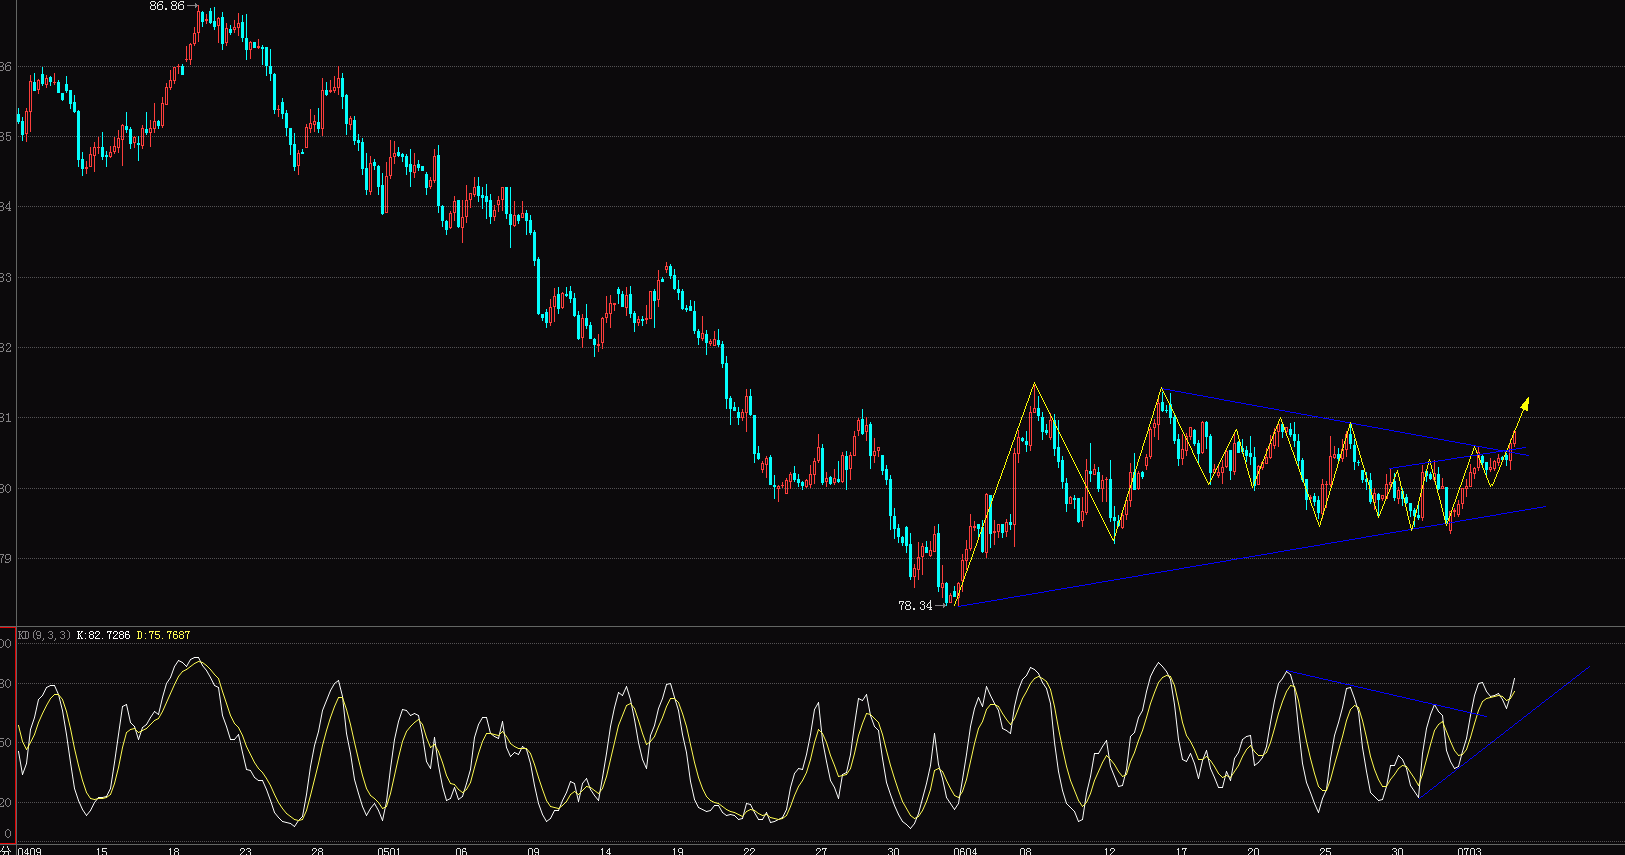The height and width of the screenshot is (855, 1625).
Task: Select the long rising blue support trendline from 78.34
Action: pyautogui.click(x=1250, y=556)
